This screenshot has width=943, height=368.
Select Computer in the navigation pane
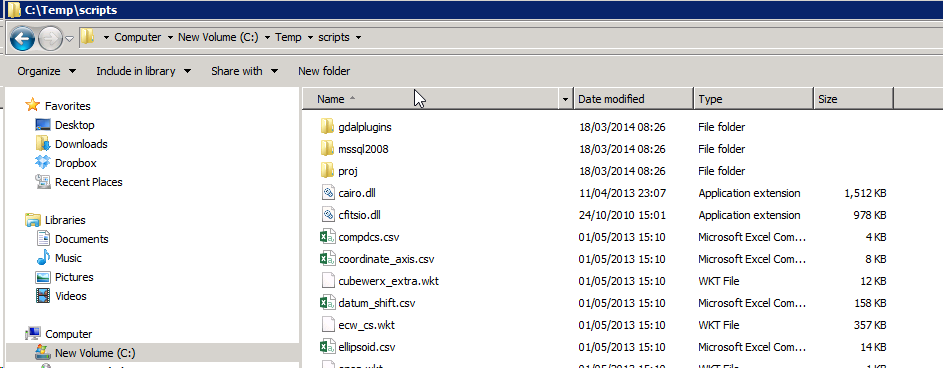[69, 334]
